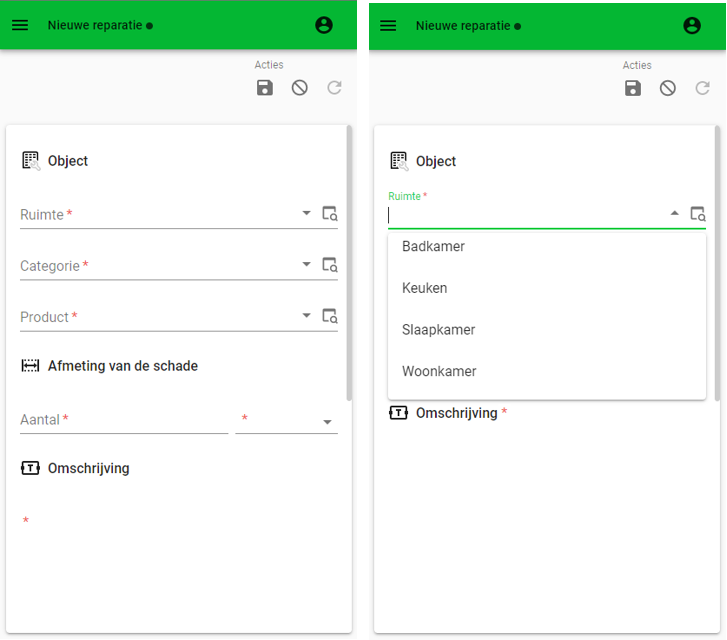The height and width of the screenshot is (640, 727).
Task: Expand the Product dropdown arrow
Action: point(306,315)
